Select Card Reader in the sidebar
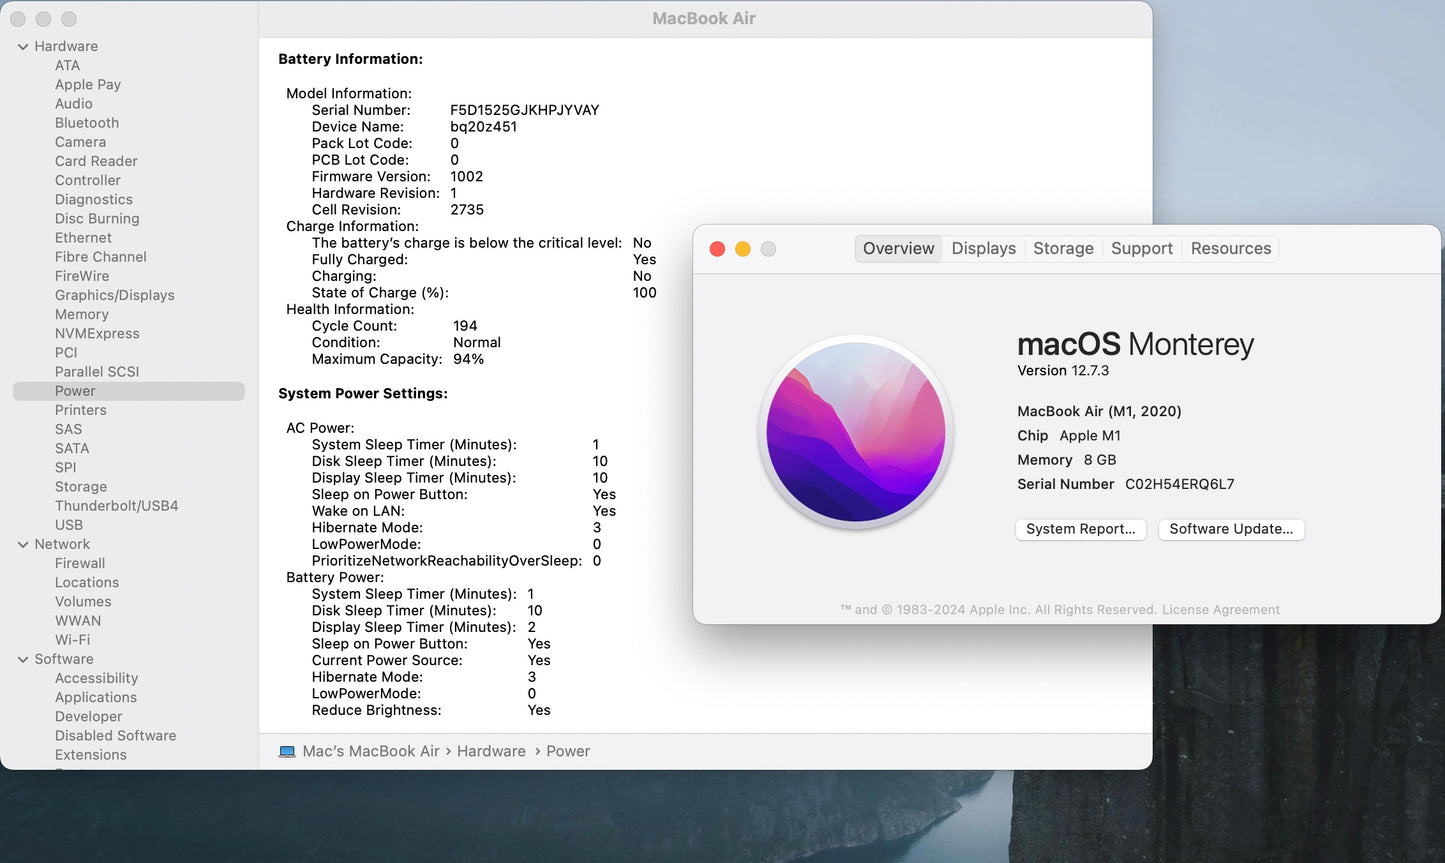Screen dimensions: 1445x863 96,161
